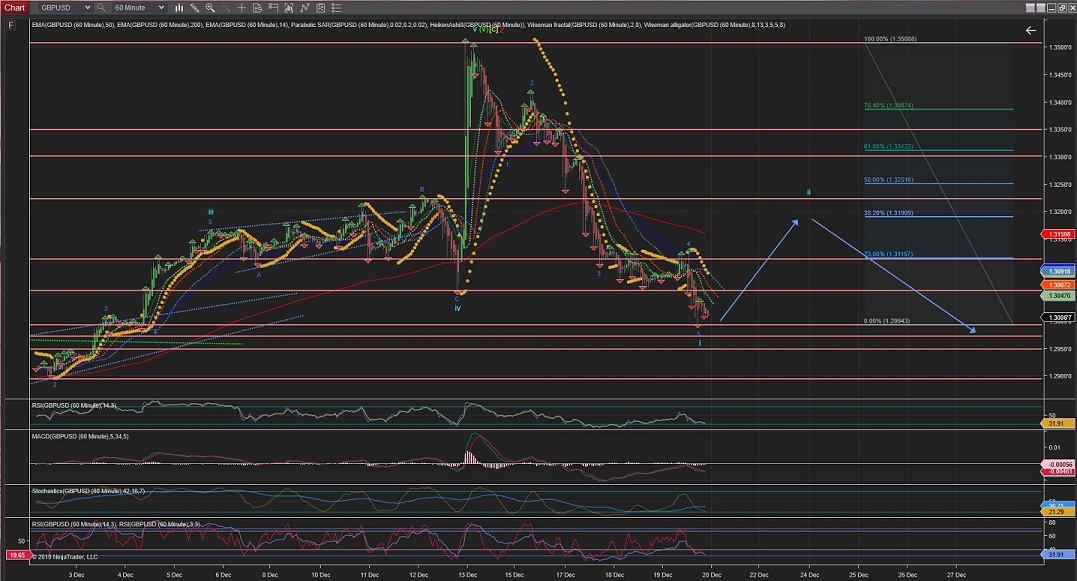Image resolution: width=1077 pixels, height=581 pixels.
Task: Click the white back arrow on chart
Action: tap(1031, 31)
